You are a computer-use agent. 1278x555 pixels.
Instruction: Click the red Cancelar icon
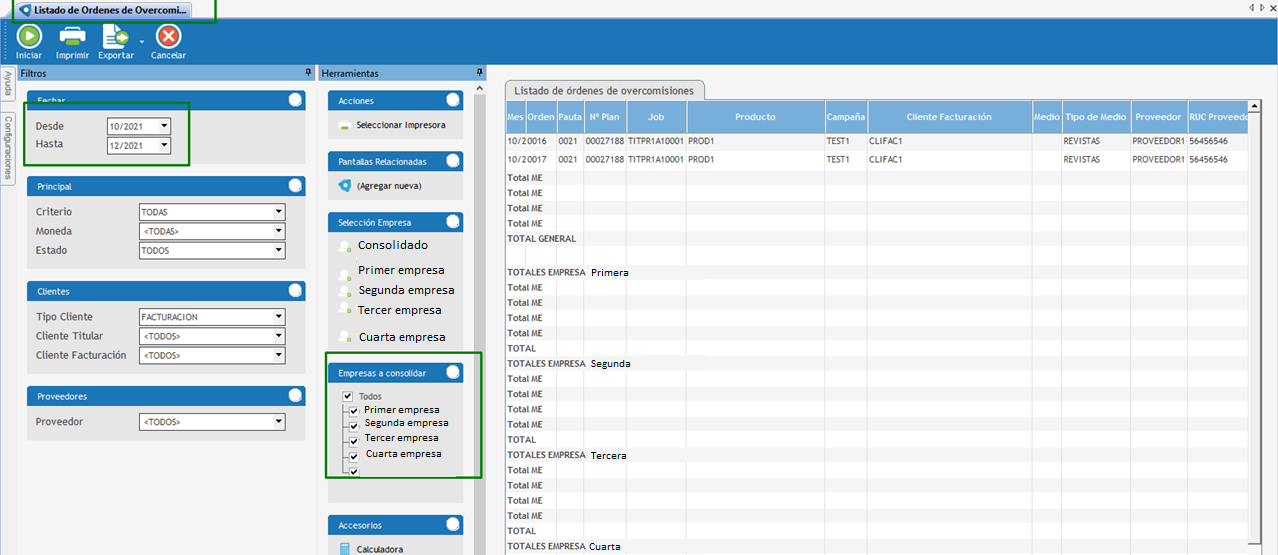pyautogui.click(x=169, y=36)
